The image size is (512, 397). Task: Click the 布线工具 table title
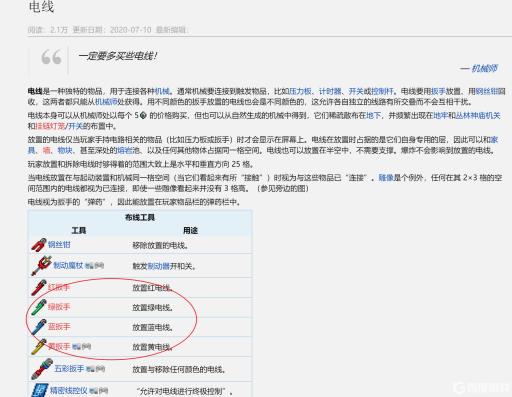pyautogui.click(x=140, y=218)
